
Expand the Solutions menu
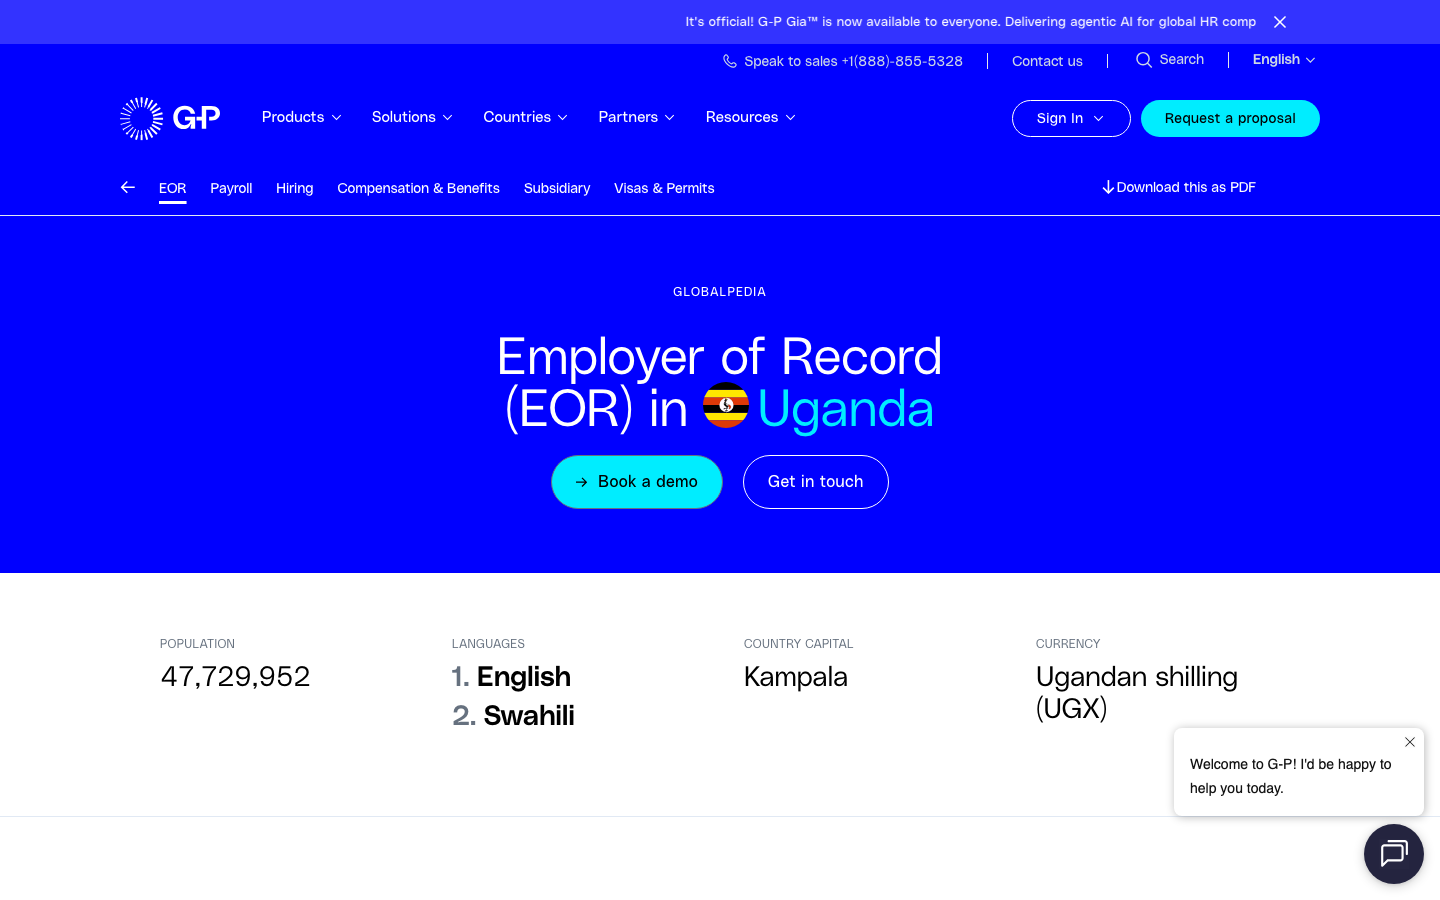(412, 117)
